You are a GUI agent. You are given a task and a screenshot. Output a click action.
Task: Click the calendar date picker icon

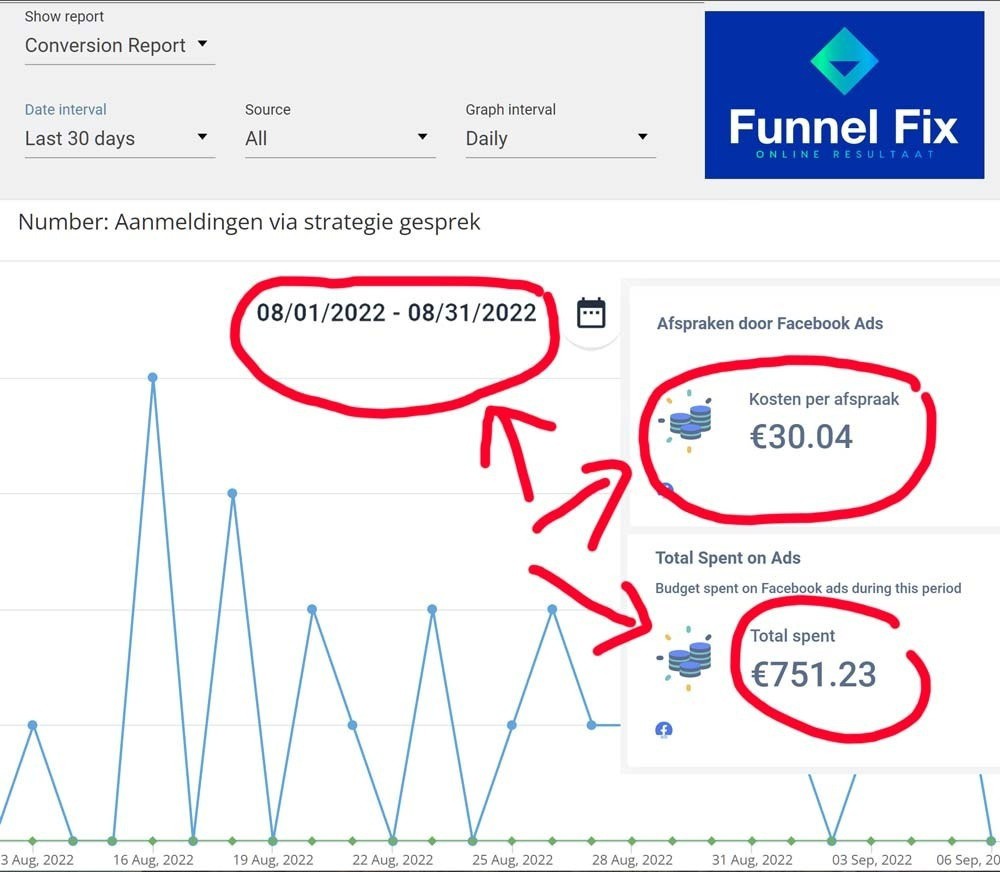pos(591,313)
